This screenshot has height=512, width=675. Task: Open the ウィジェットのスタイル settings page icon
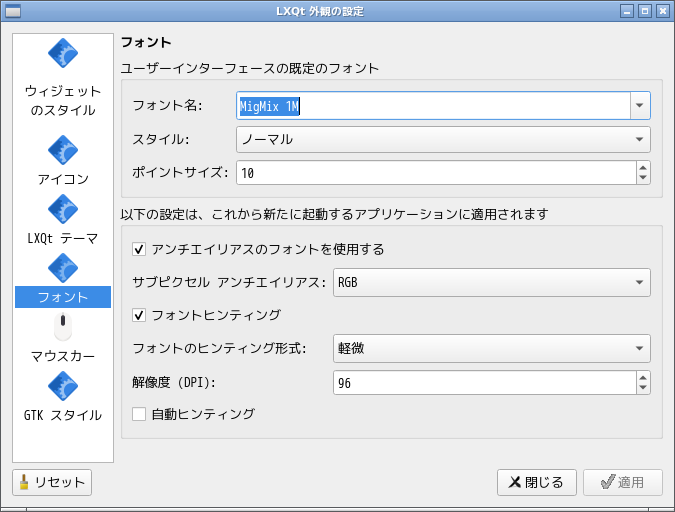tap(63, 56)
